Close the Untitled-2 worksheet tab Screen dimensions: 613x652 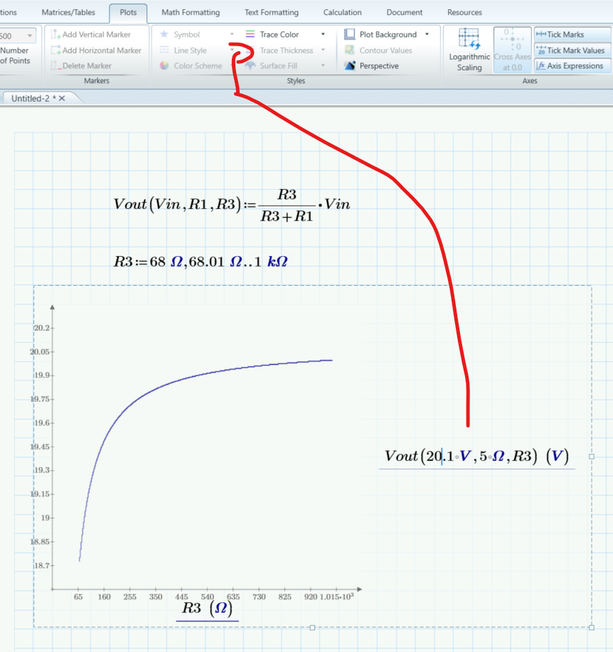[61, 99]
